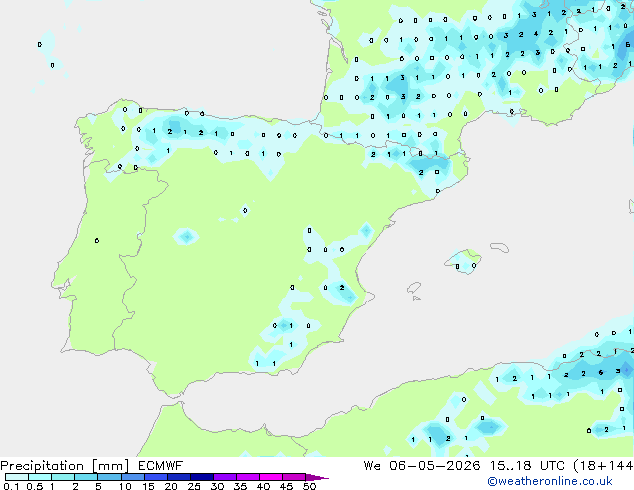
Task: Choose the 20–25 mm legend swatch
Action: [178, 477]
